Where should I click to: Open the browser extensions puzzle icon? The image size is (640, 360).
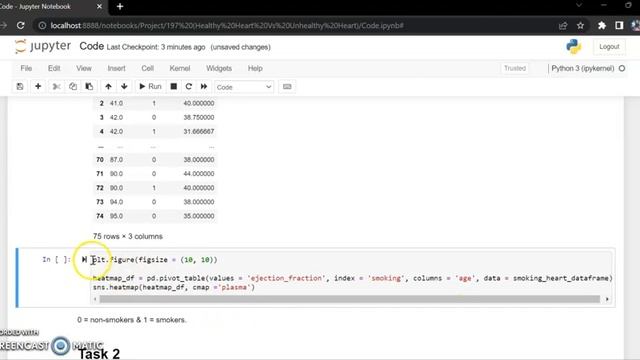pos(602,26)
